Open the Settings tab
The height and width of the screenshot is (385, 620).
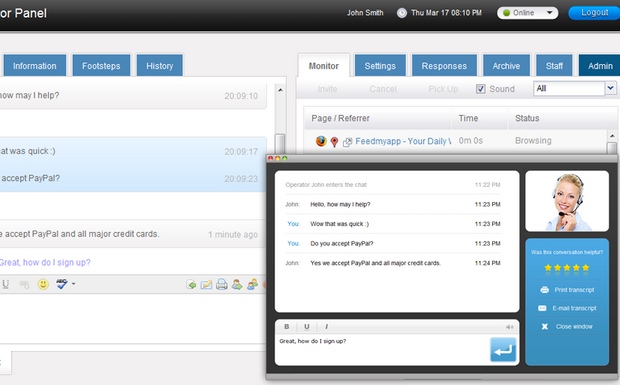tap(380, 66)
